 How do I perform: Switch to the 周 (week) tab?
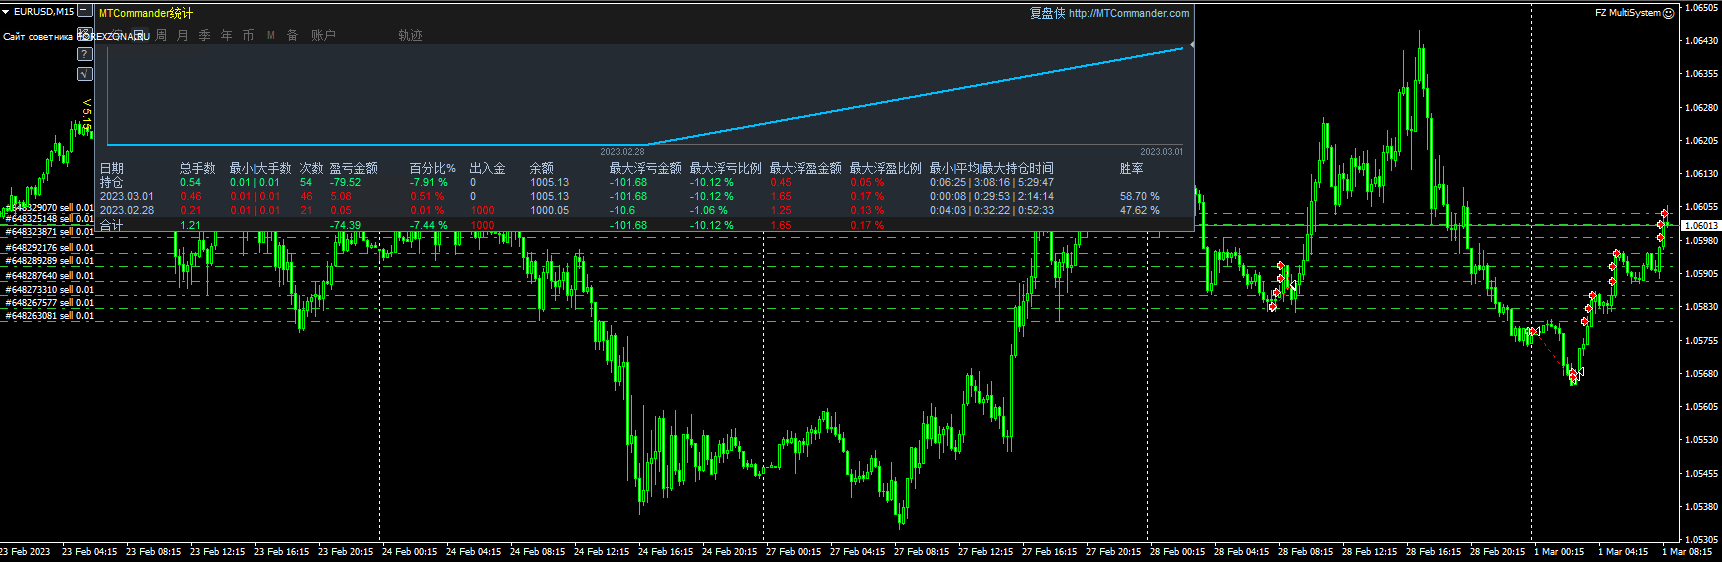coord(161,35)
